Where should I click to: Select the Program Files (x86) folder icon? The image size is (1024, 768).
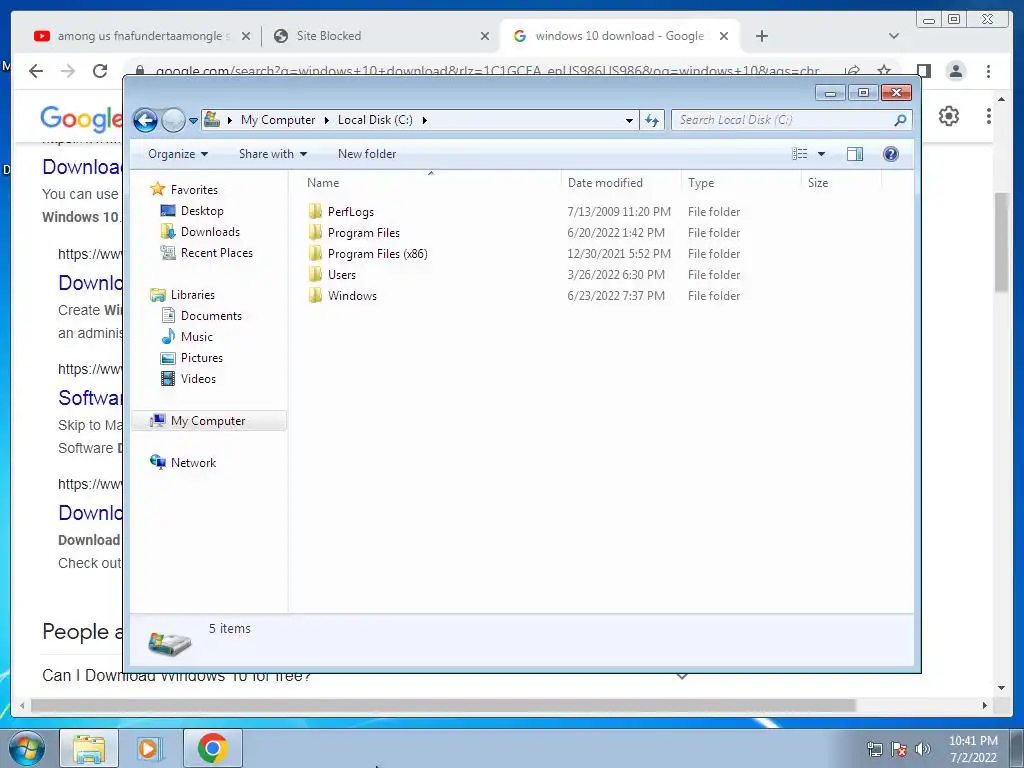tap(315, 253)
